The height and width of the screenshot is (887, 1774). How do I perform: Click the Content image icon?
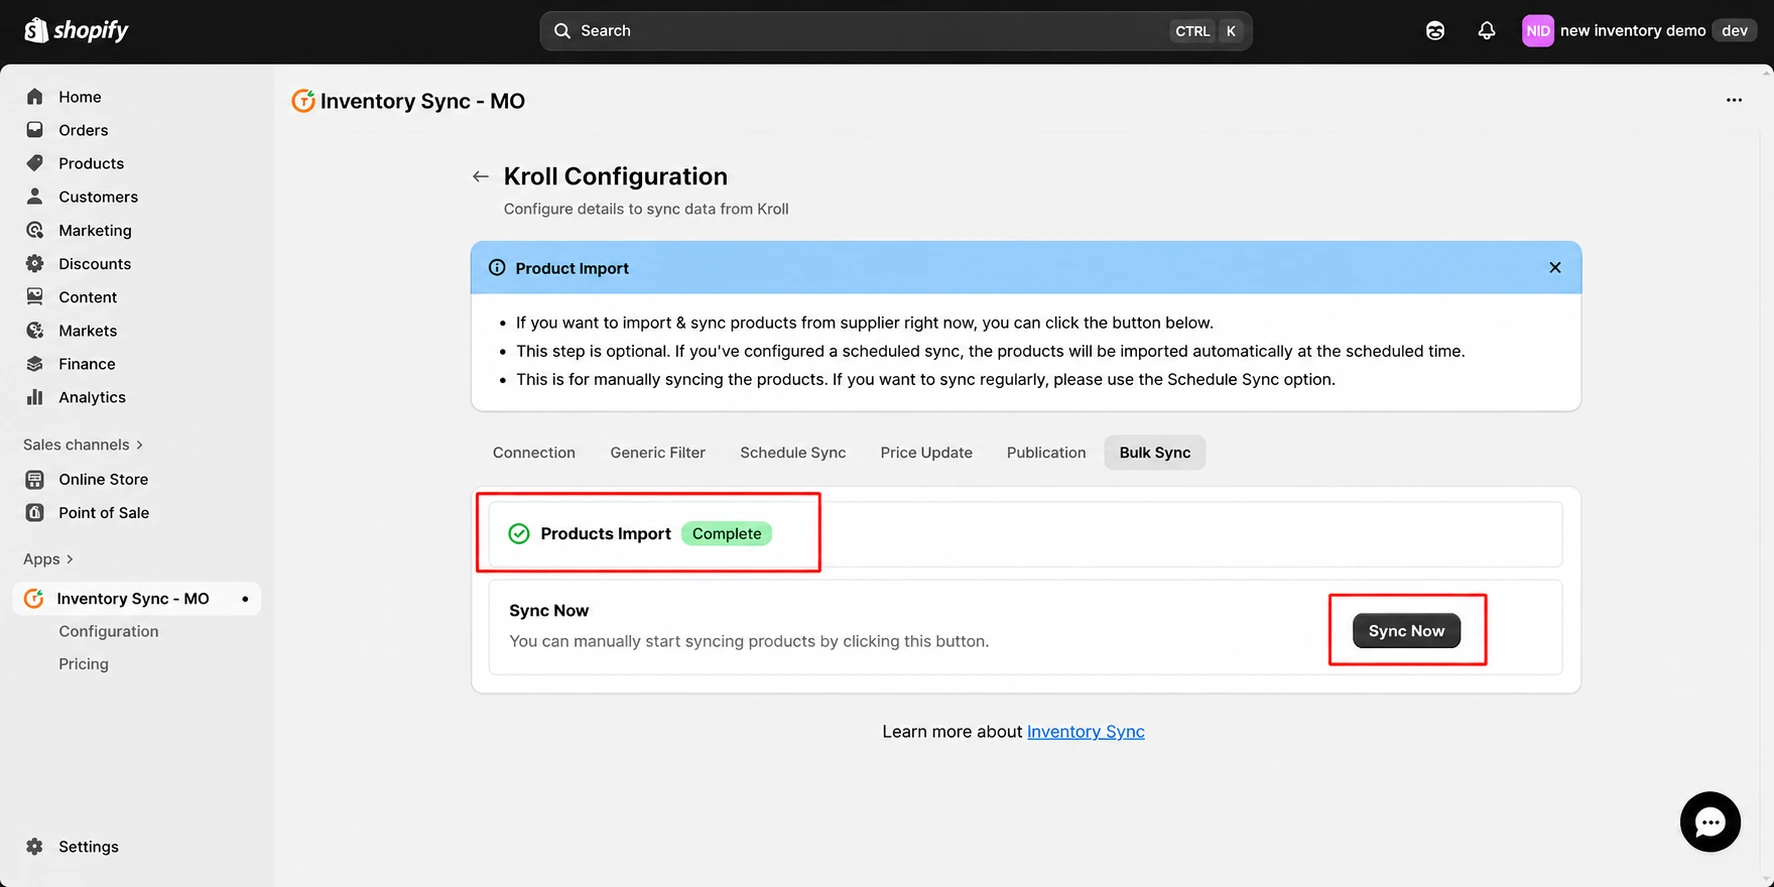35,297
